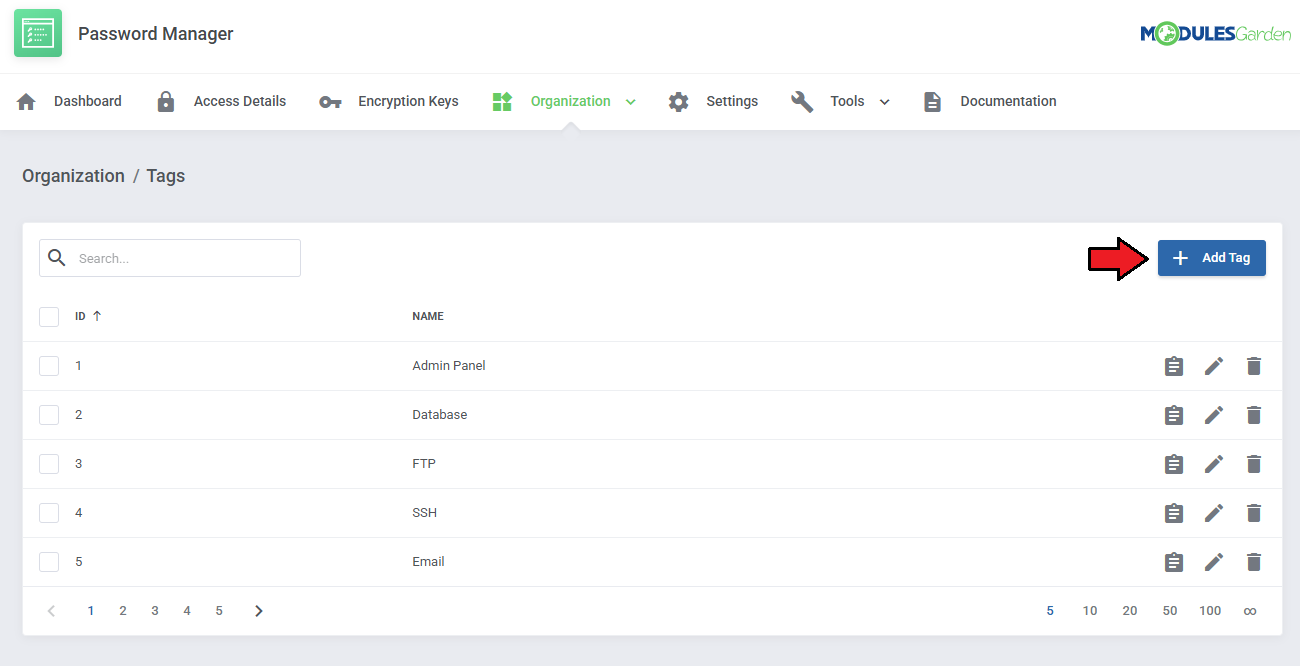Open clipboard details for FTP tag
1300x666 pixels.
[1174, 464]
